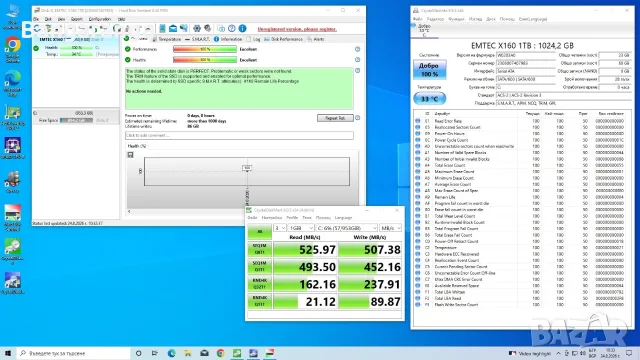Open the Speccy desktop shortcut
The height and width of the screenshot is (360, 640).
pos(13,182)
